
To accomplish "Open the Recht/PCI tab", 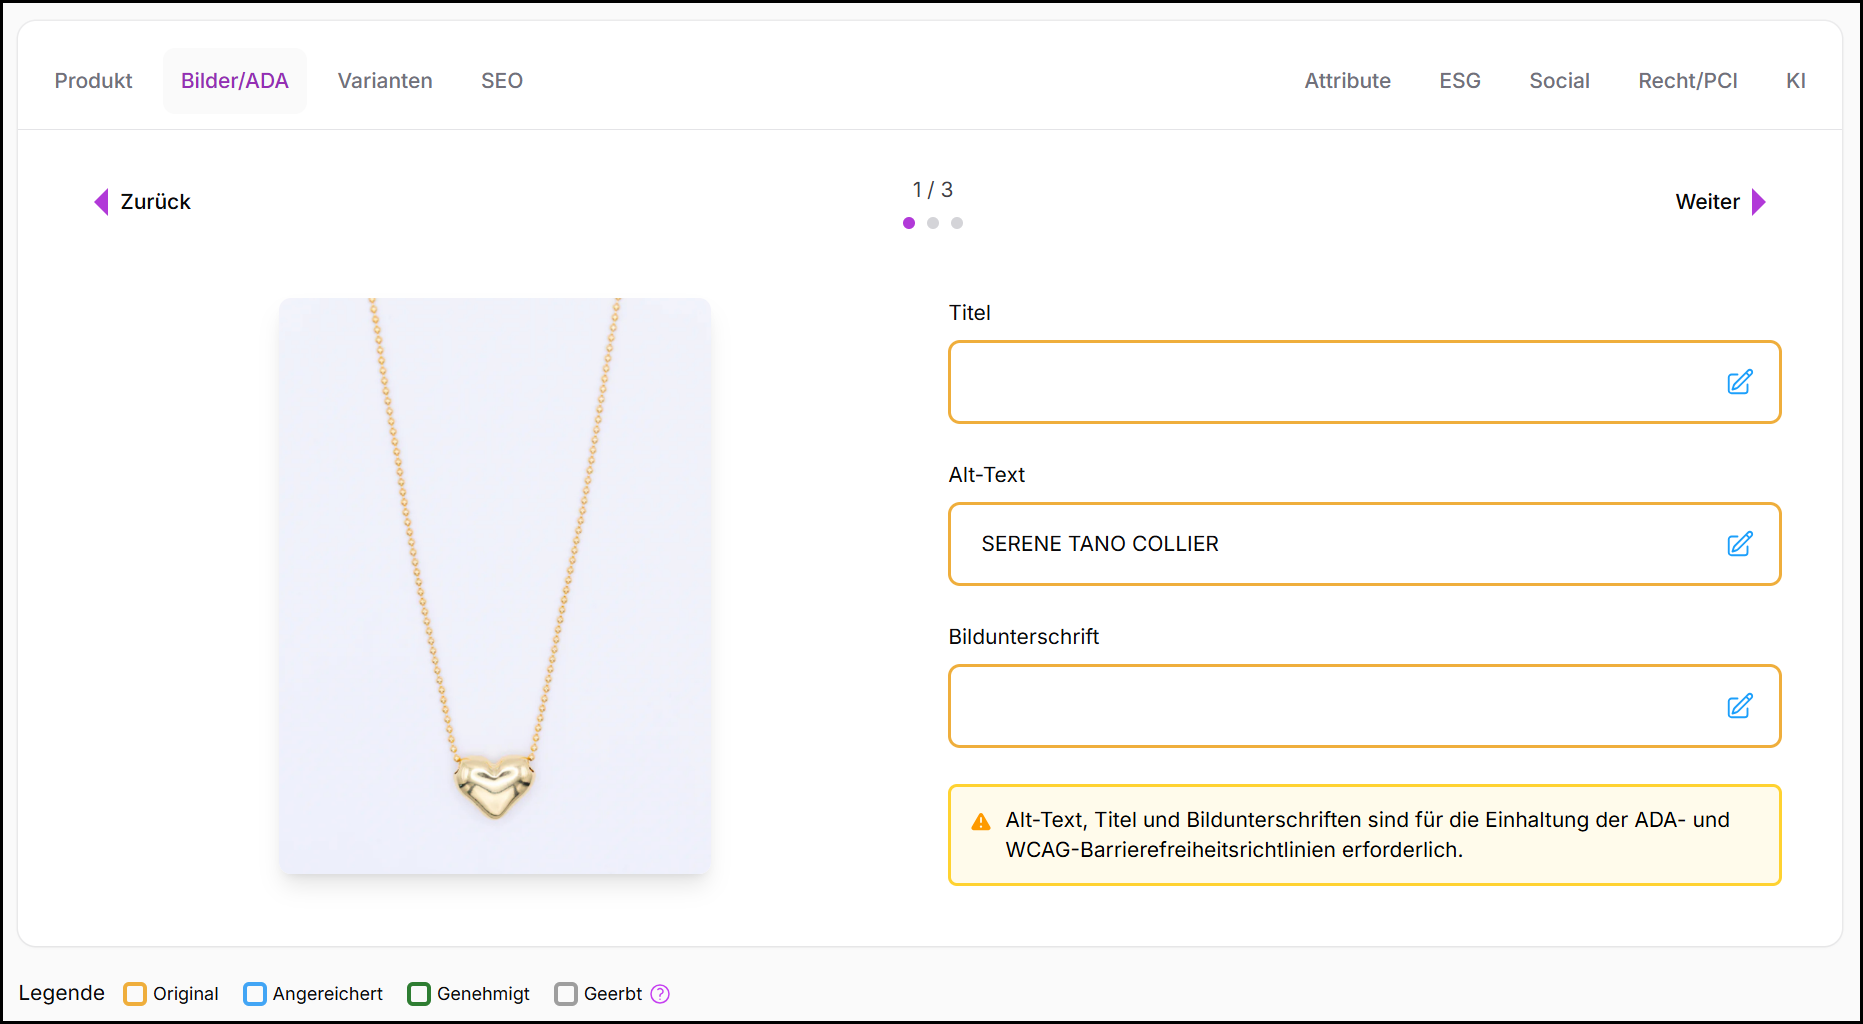I will [x=1687, y=81].
